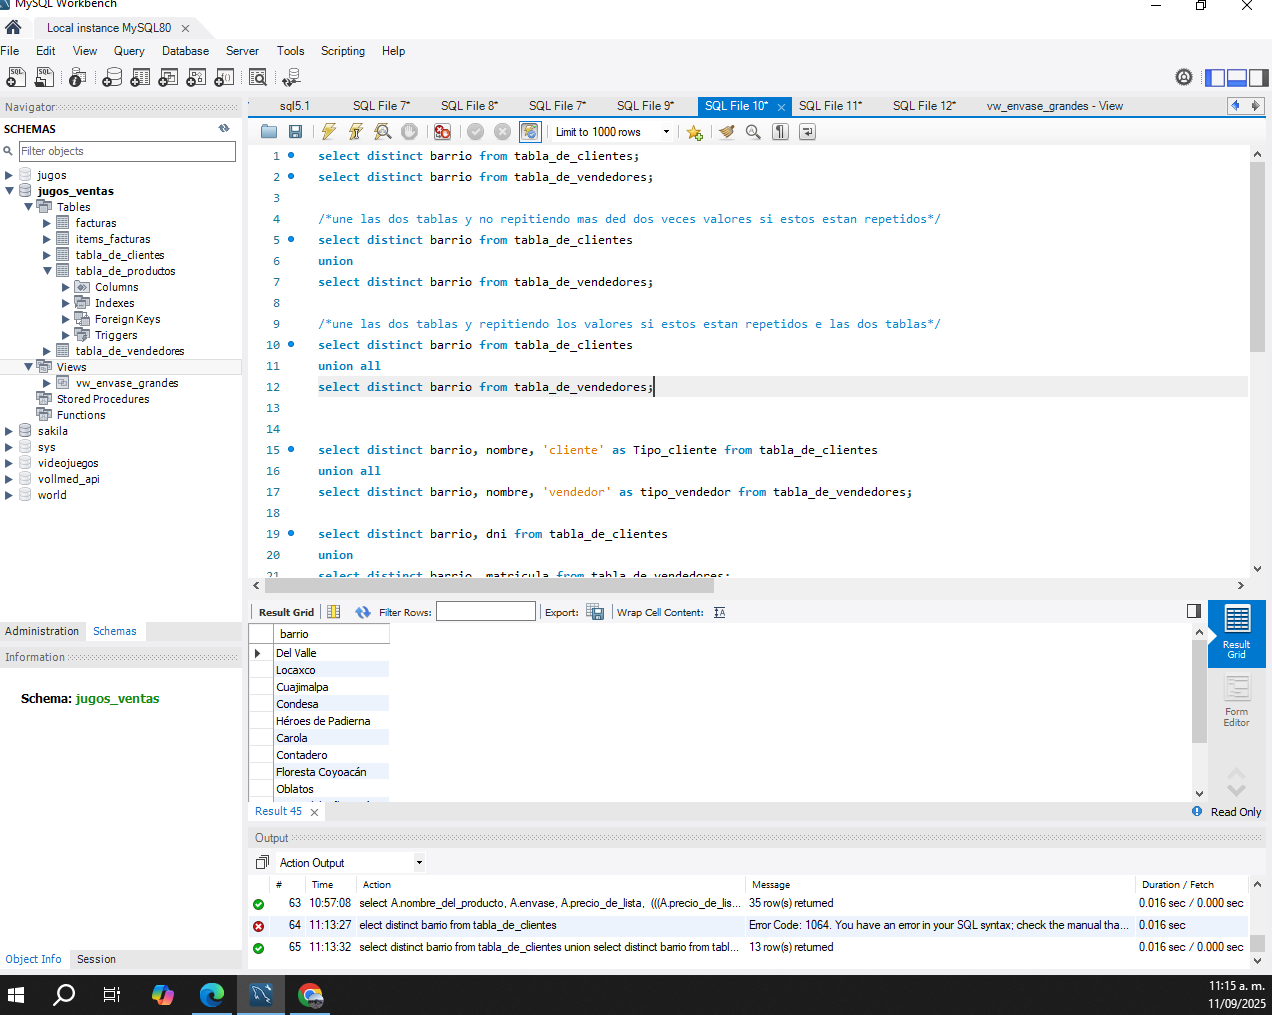Execute the statement under the cursor

(355, 132)
